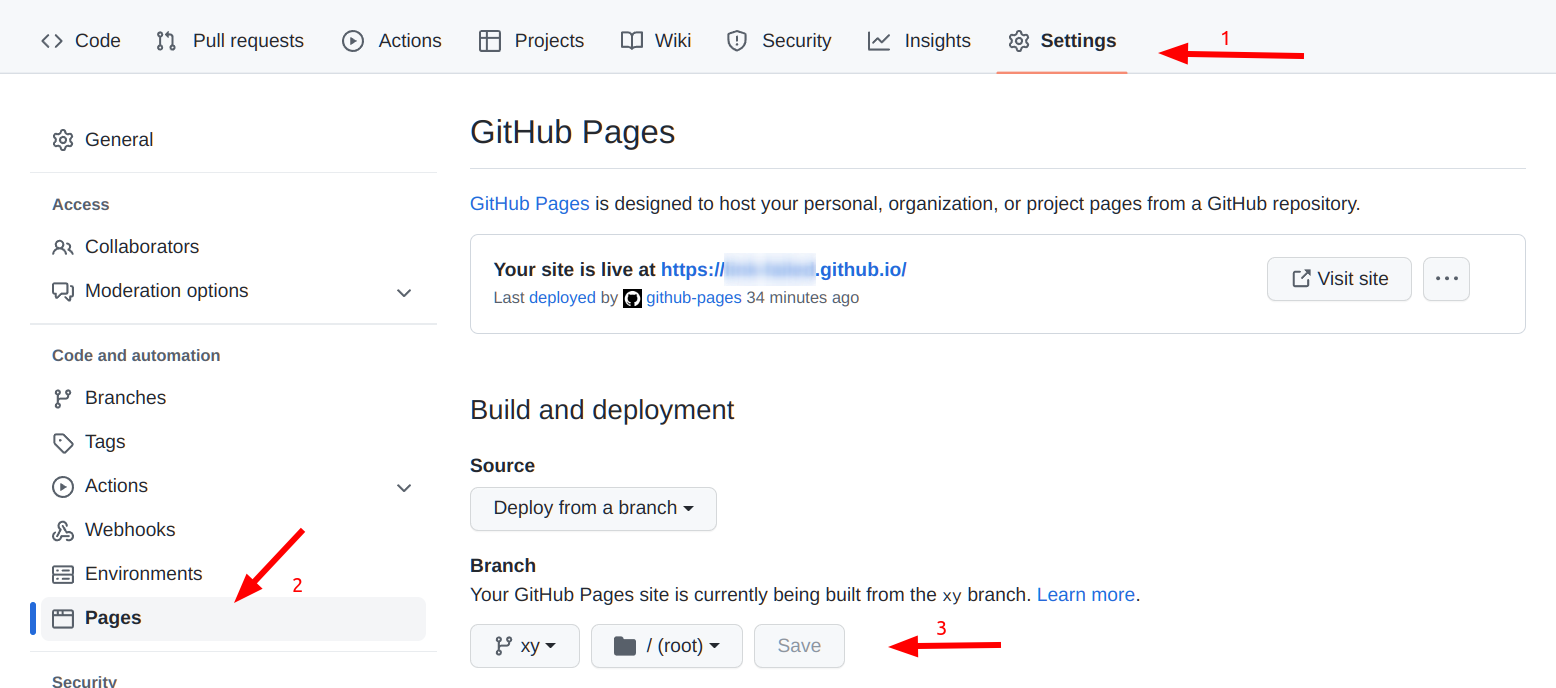This screenshot has height=688, width=1556.
Task: Click the Actions play icon in sidebar
Action: [x=63, y=486]
